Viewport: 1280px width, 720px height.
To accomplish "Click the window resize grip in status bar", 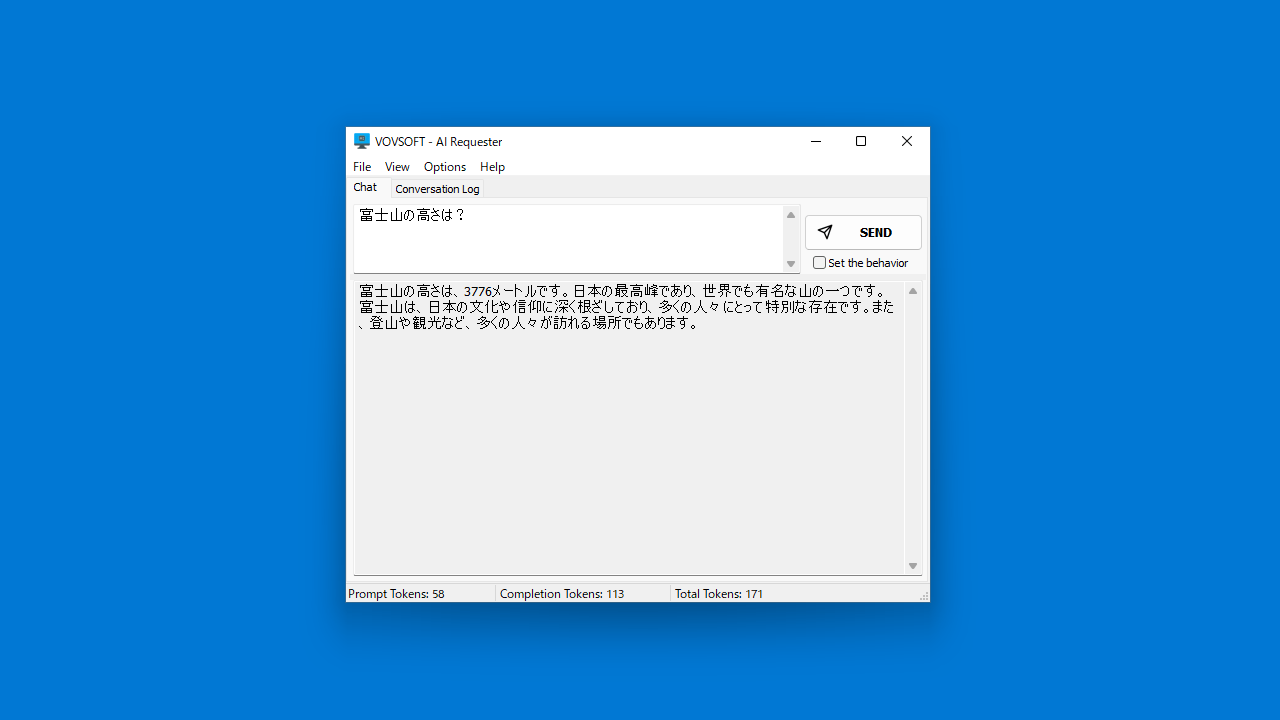I will (x=924, y=596).
